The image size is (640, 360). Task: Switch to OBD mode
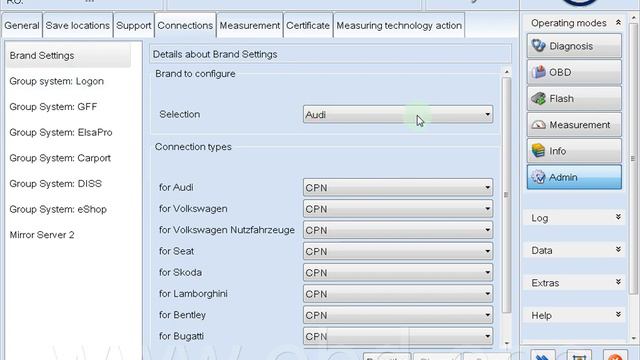pos(574,72)
